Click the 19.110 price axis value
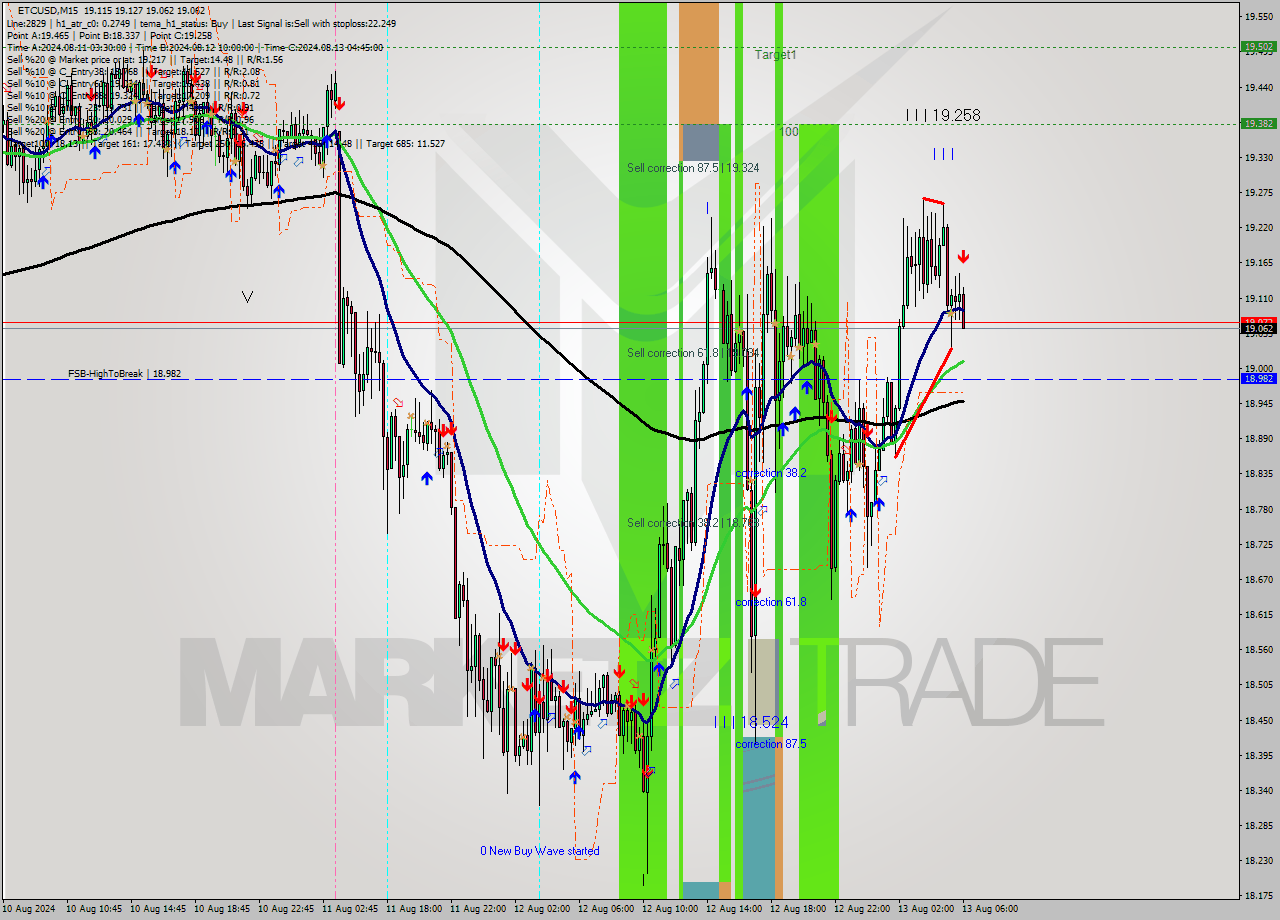Image resolution: width=1280 pixels, height=920 pixels. tap(1258, 298)
